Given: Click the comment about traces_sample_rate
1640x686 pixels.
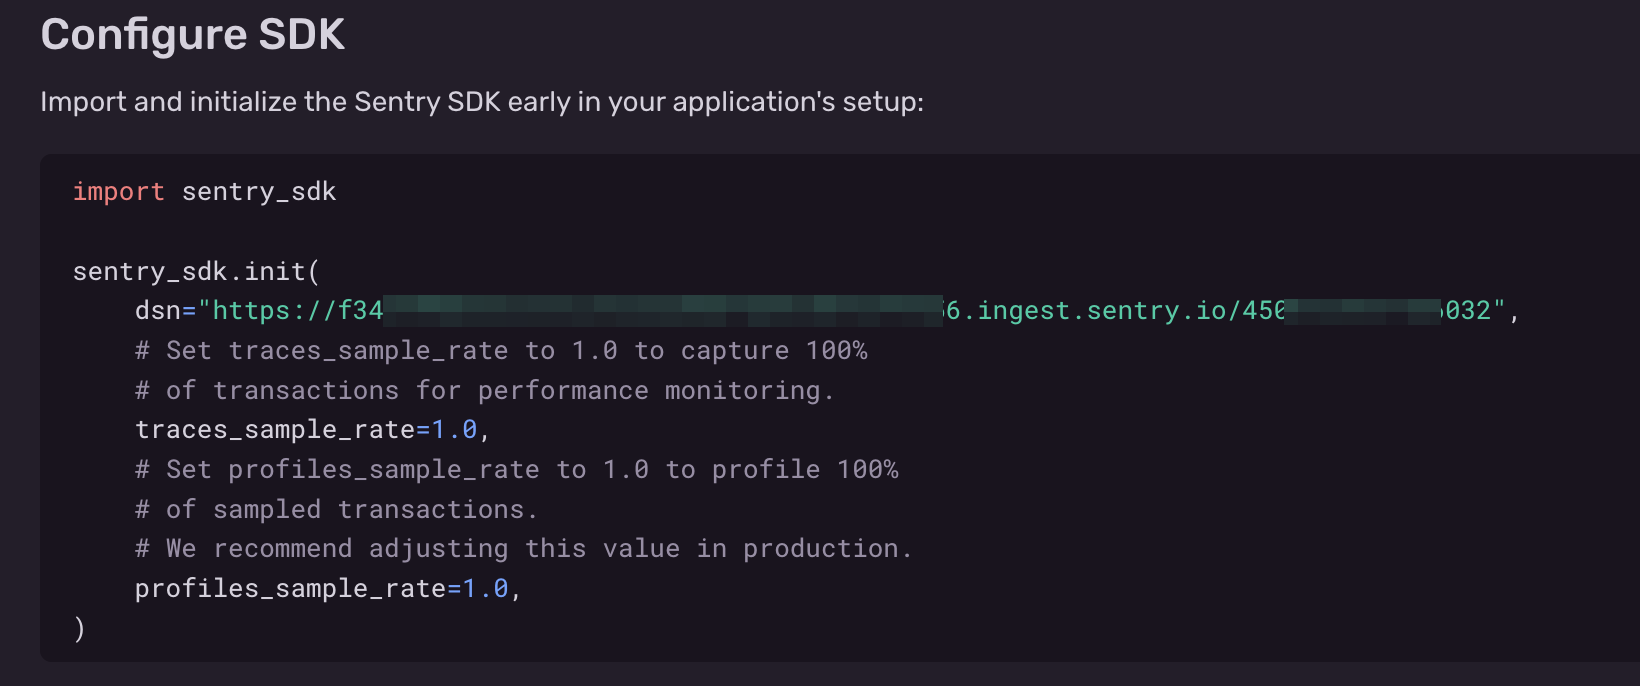Looking at the screenshot, I should pyautogui.click(x=501, y=351).
